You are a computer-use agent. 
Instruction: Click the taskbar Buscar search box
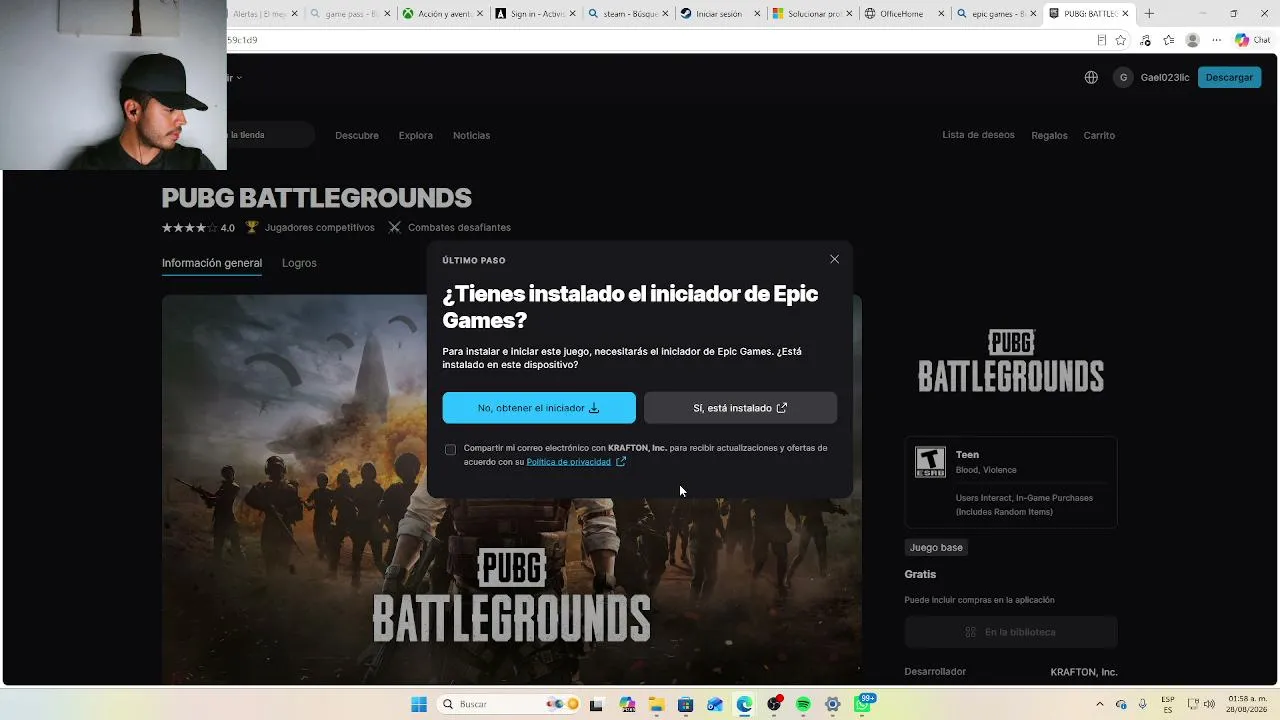510,704
